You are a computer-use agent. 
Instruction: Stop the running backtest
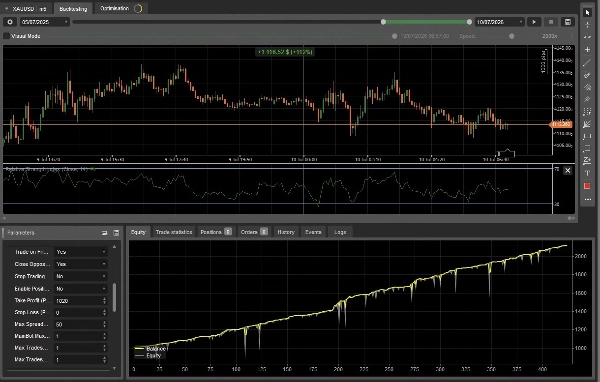pyautogui.click(x=551, y=22)
